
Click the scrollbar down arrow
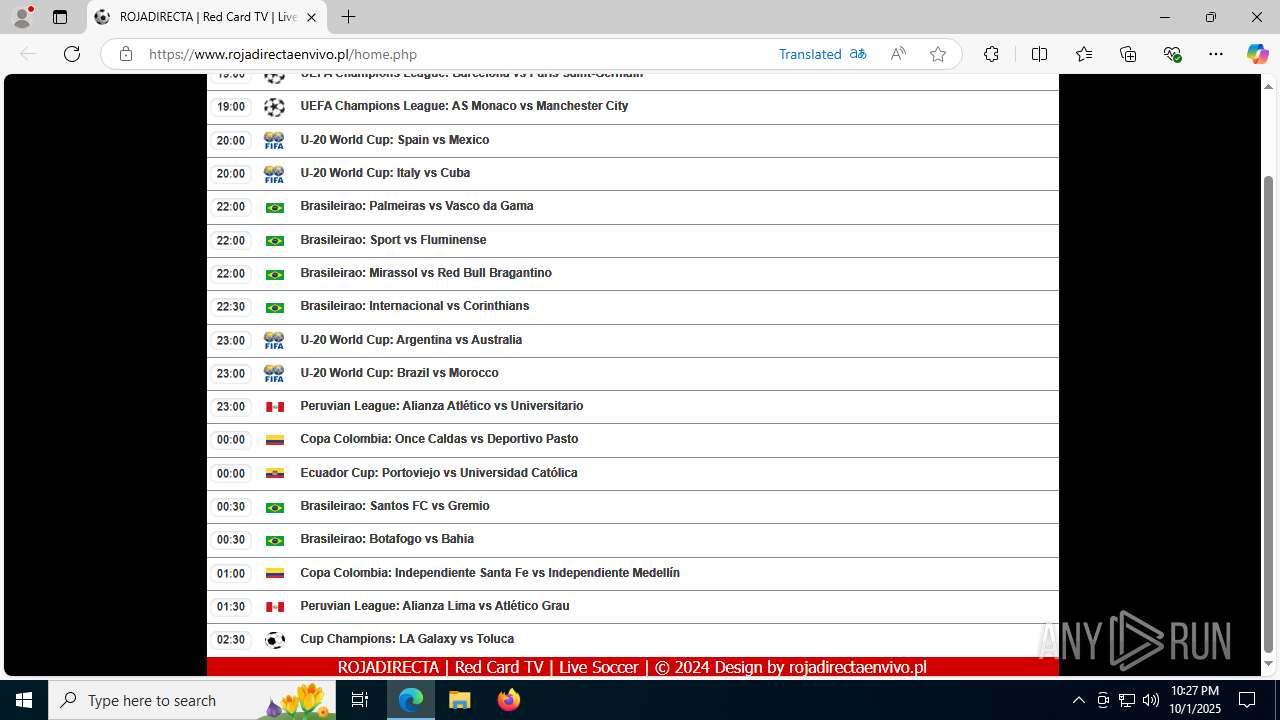1269,664
